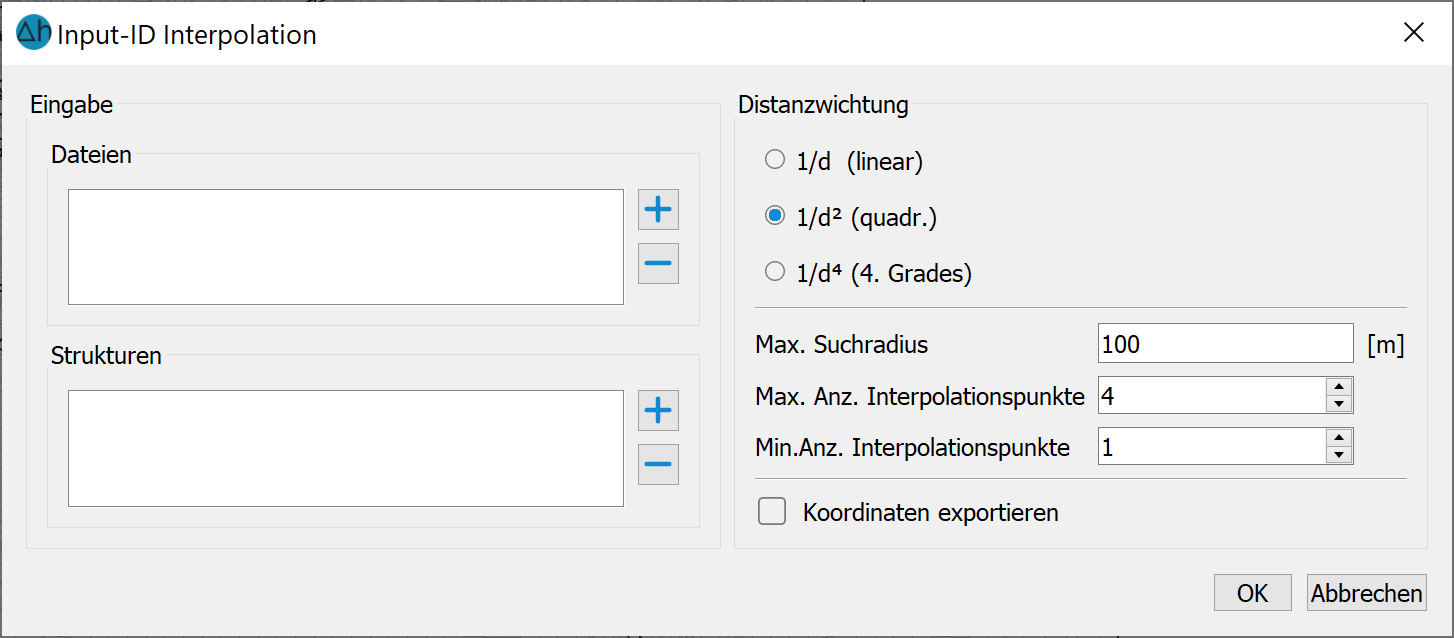
Task: Select 1/d² (quadr.) distance weighting
Action: 775,216
